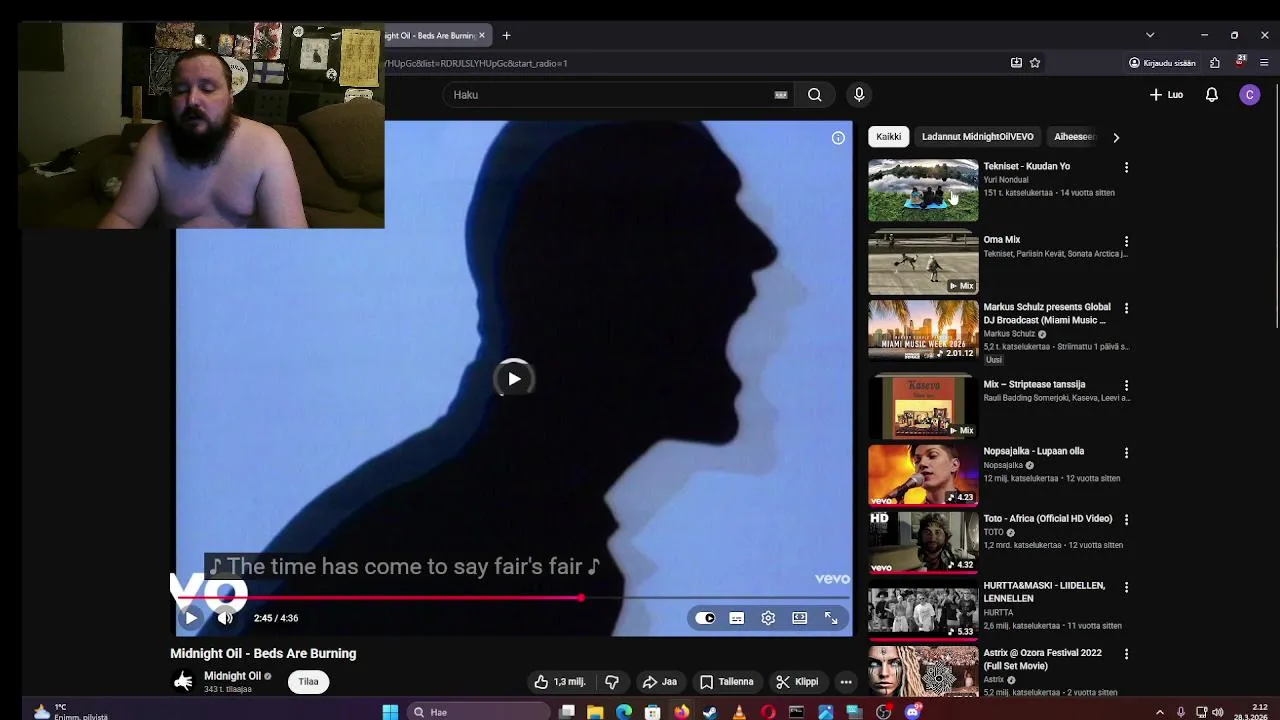Click taskbar Hae search box

point(480,712)
